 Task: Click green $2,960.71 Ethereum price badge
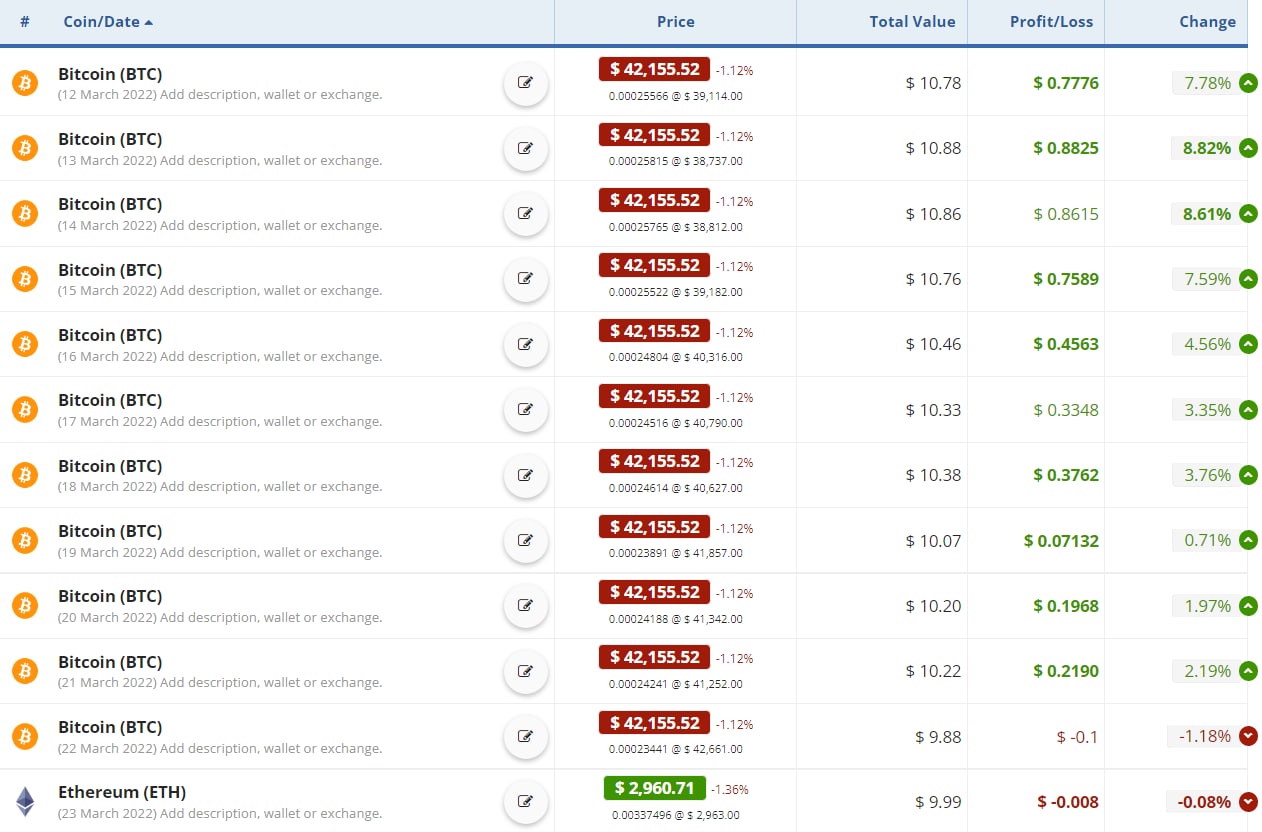[x=655, y=788]
